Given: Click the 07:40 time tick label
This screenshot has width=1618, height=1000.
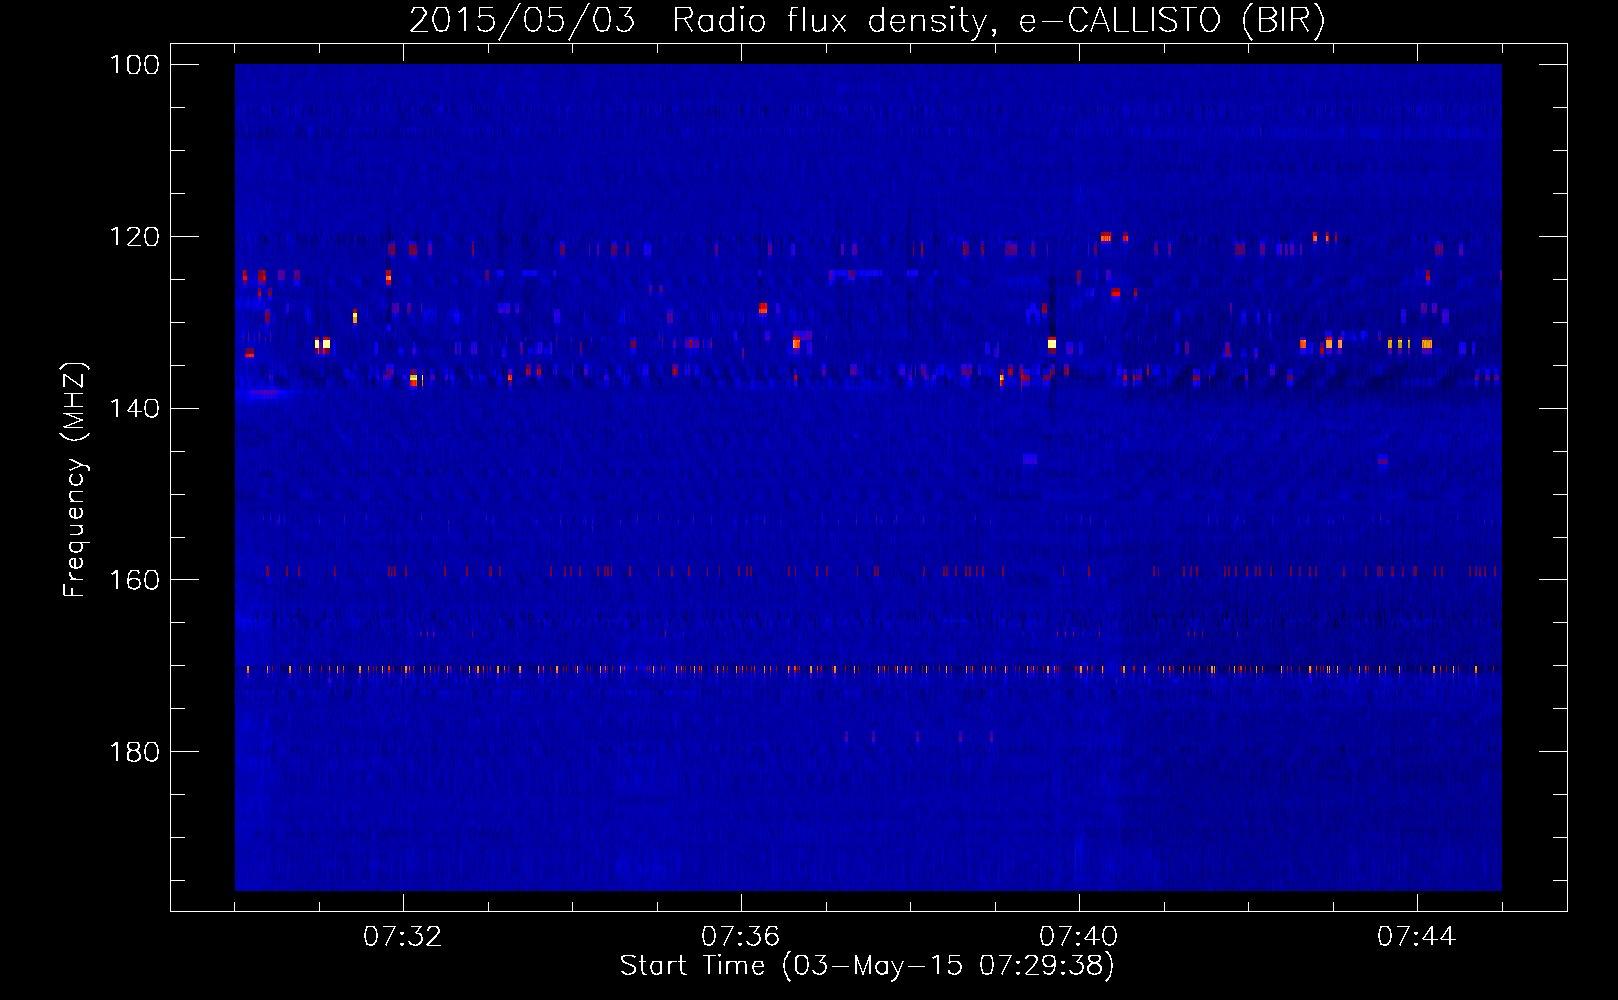Looking at the screenshot, I should coord(1079,937).
